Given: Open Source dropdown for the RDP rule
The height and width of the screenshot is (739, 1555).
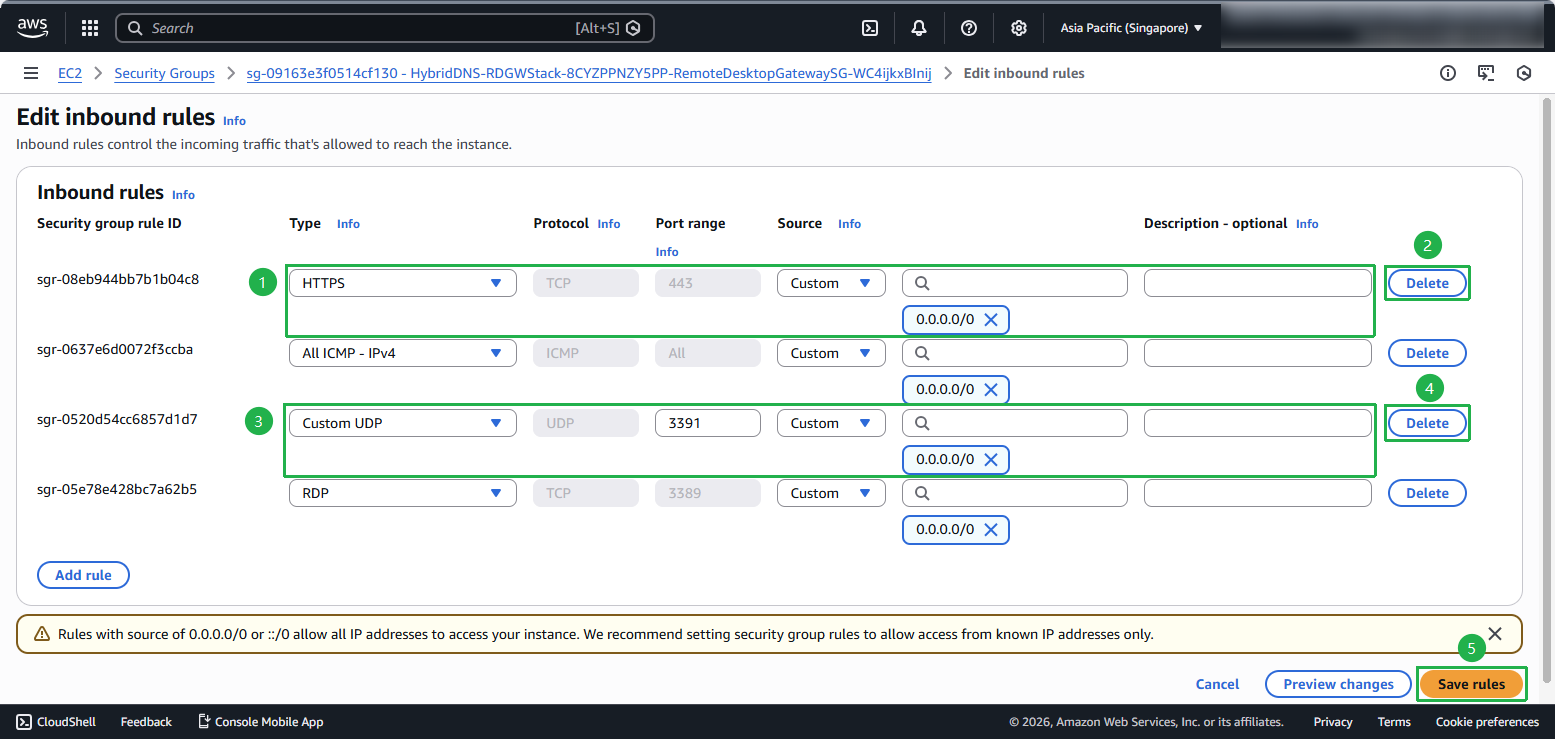Looking at the screenshot, I should [x=830, y=493].
